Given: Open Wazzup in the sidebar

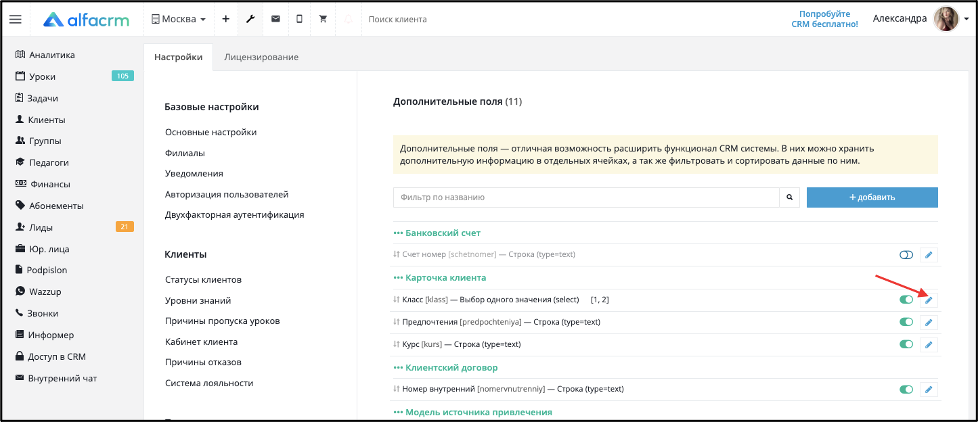Looking at the screenshot, I should point(37,292).
